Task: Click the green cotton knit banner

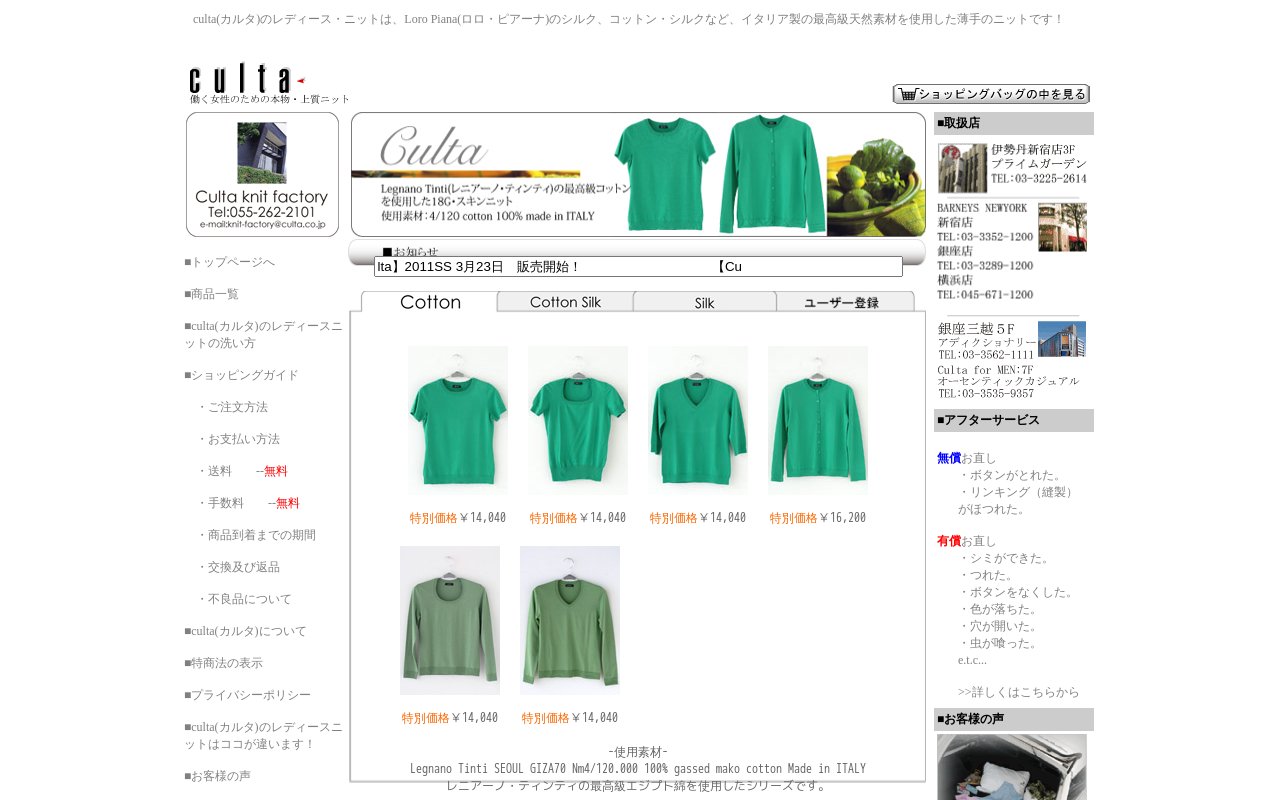Action: click(638, 174)
